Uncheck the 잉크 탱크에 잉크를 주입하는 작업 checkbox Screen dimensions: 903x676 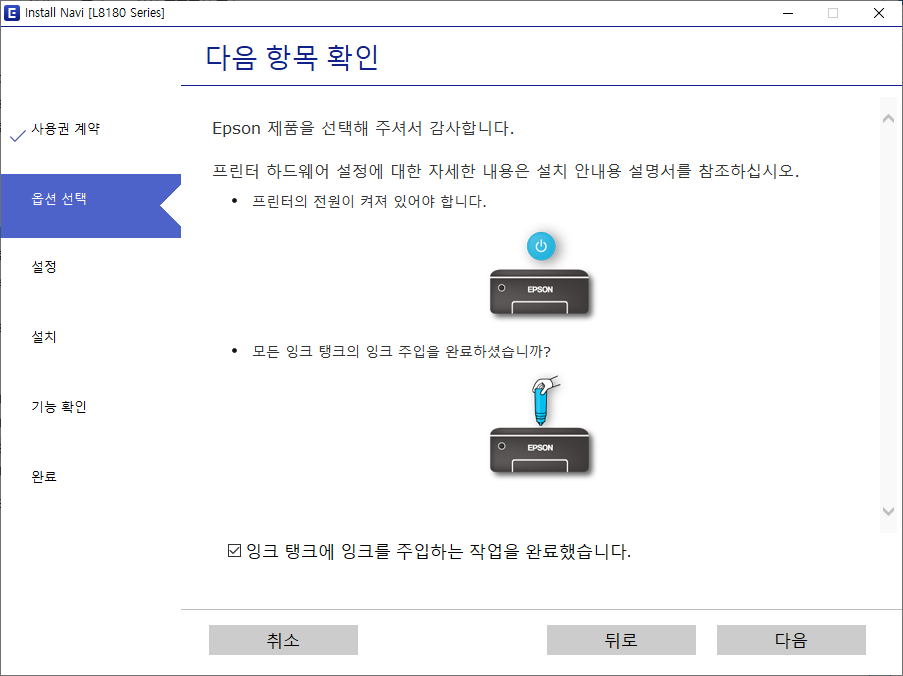click(x=234, y=551)
